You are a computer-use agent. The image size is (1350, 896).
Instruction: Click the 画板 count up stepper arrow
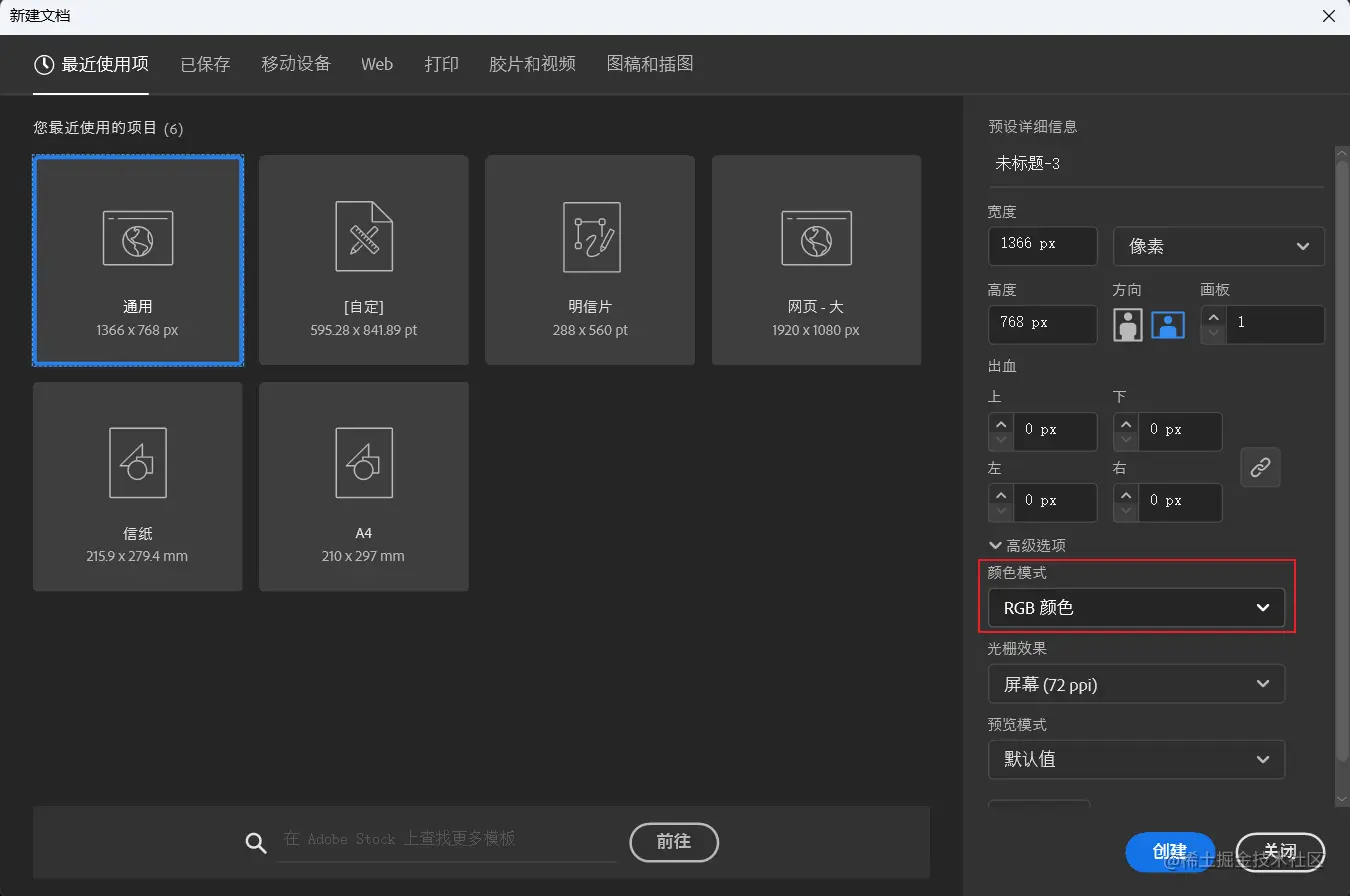pyautogui.click(x=1212, y=318)
